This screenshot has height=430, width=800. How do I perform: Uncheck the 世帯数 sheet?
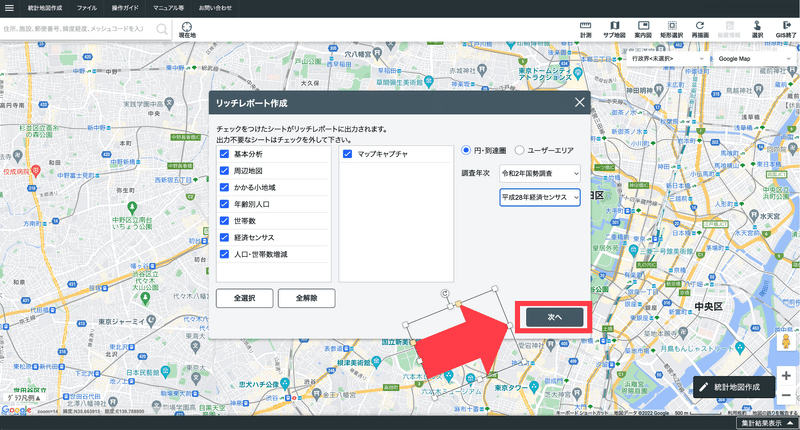click(x=224, y=221)
